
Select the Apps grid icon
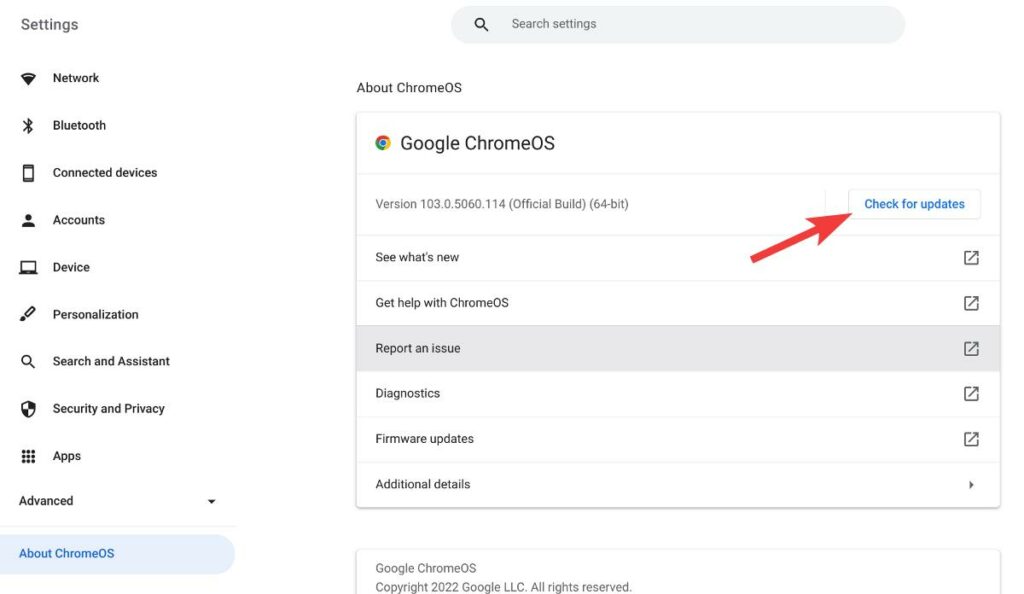[29, 456]
